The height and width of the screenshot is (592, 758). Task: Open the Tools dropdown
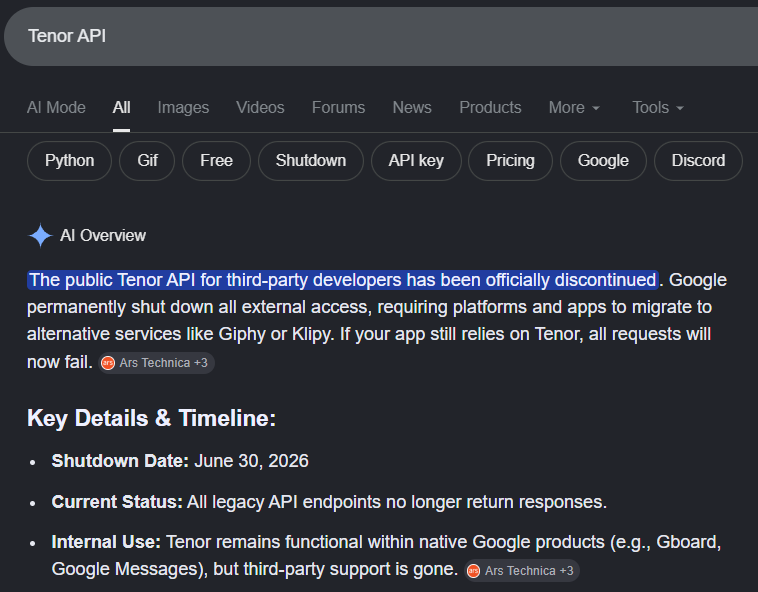[x=658, y=107]
